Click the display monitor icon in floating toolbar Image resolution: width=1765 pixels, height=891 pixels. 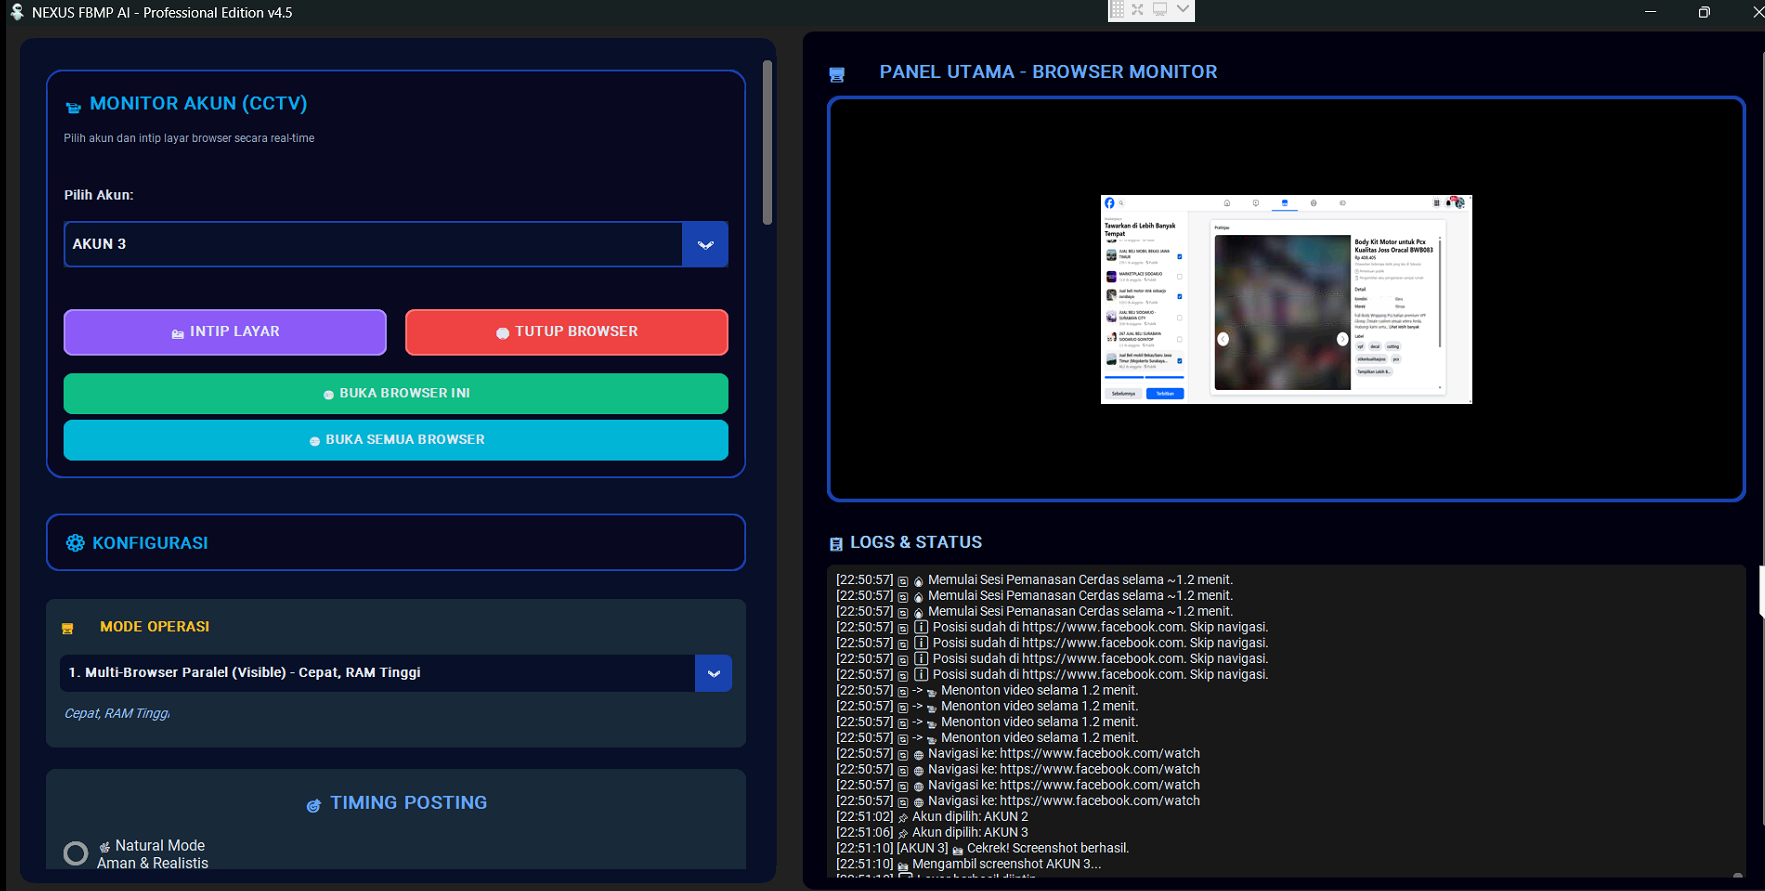click(1160, 9)
